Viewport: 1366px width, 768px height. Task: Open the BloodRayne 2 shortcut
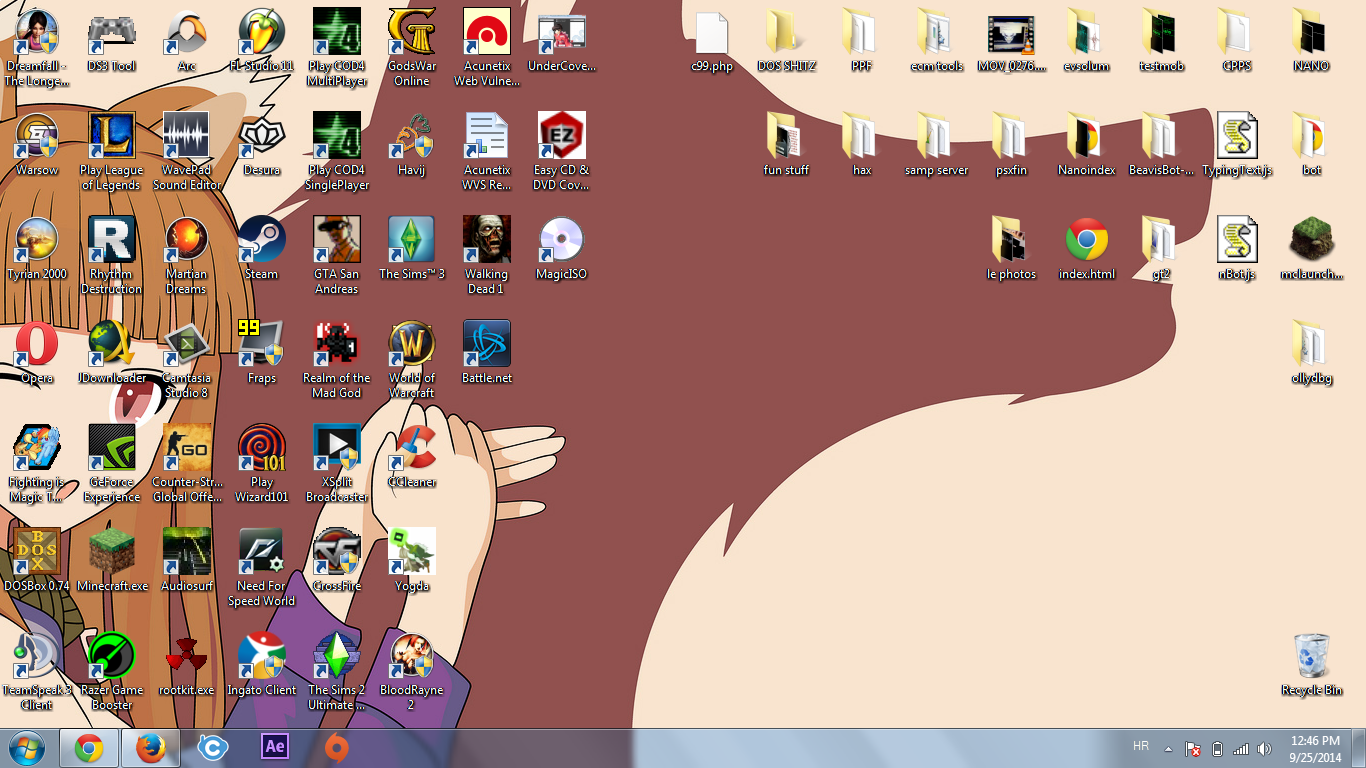point(412,672)
